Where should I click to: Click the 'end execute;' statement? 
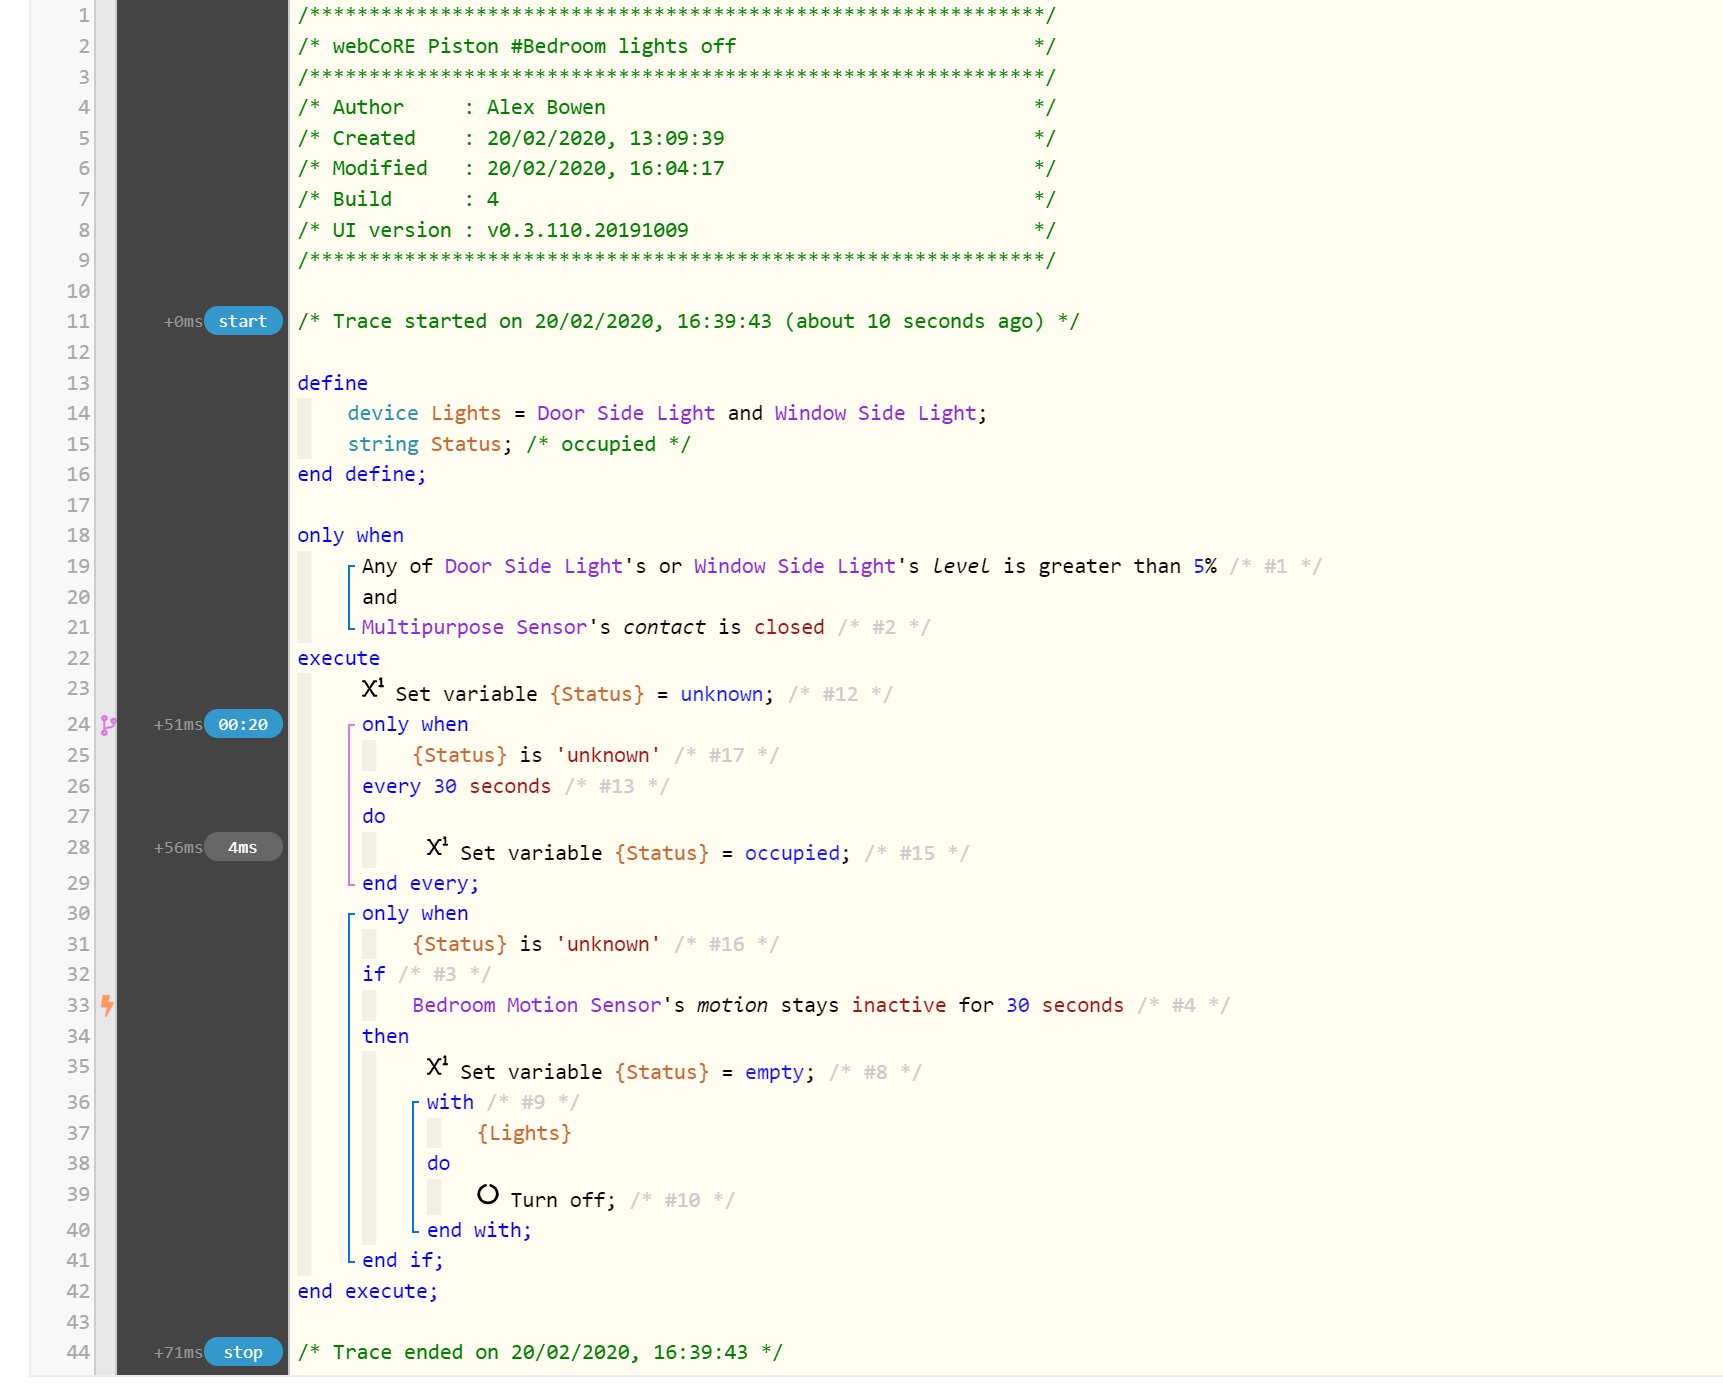tap(367, 1291)
